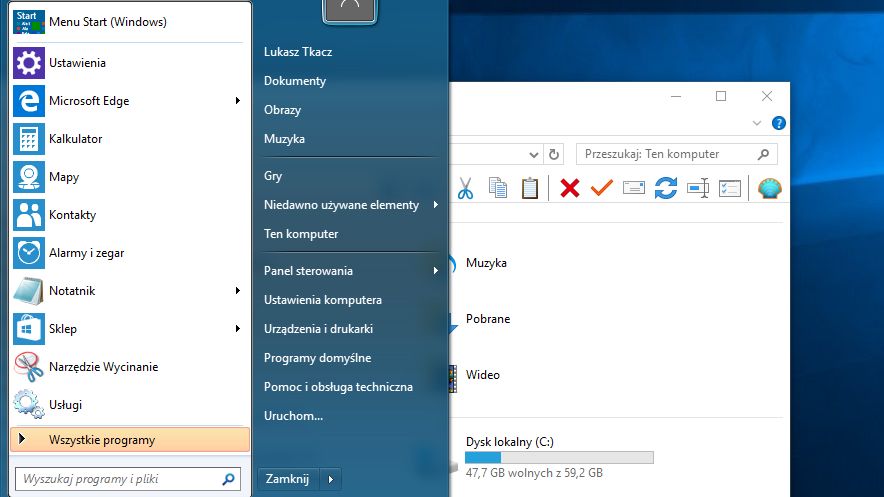
Task: Open Sklep store icon
Action: (x=29, y=329)
